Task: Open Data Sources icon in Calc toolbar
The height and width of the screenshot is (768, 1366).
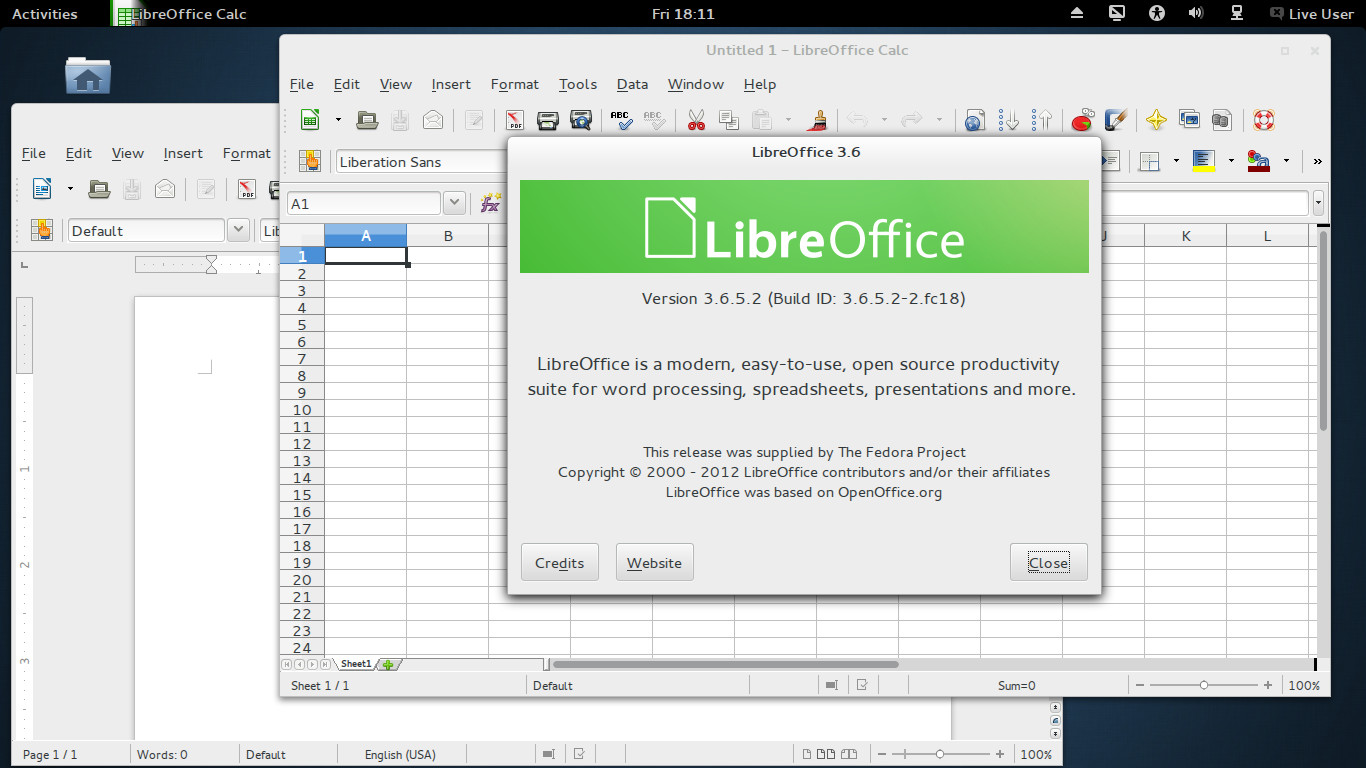Action: tap(1221, 120)
